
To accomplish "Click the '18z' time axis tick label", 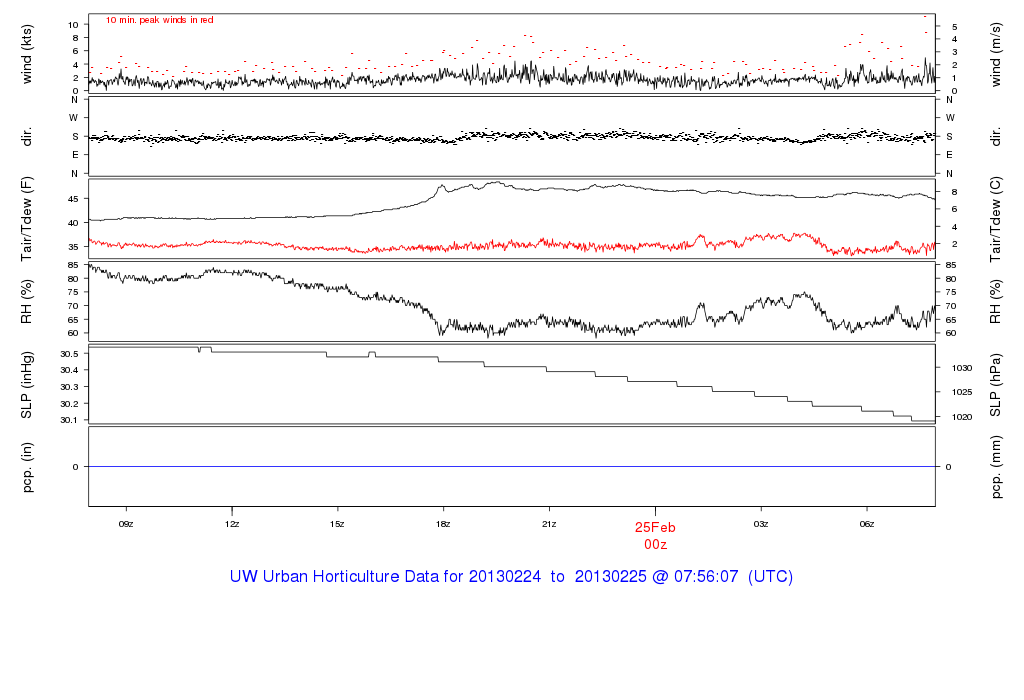I will click(x=443, y=524).
